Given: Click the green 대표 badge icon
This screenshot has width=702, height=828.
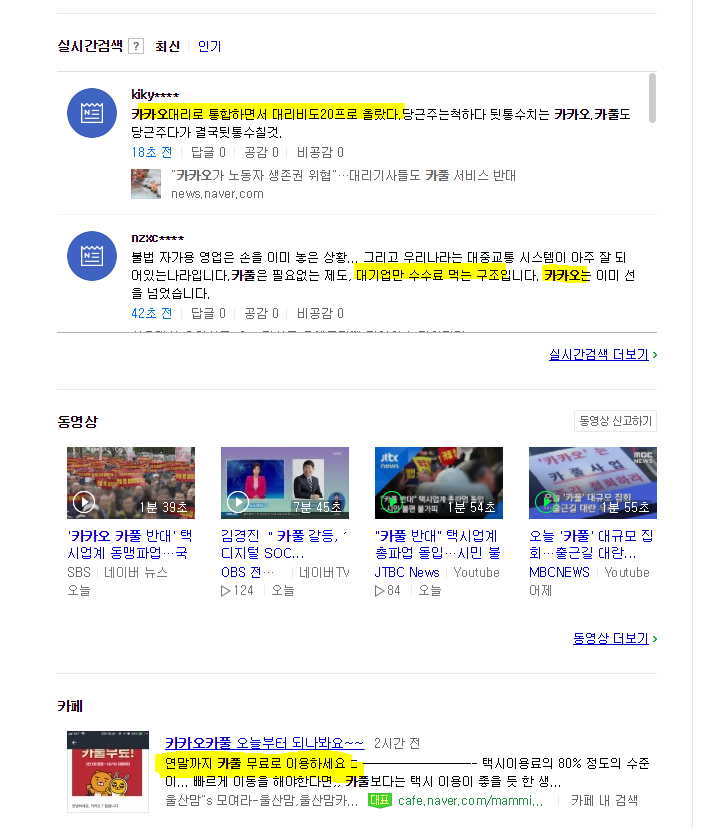Looking at the screenshot, I should coord(379,801).
